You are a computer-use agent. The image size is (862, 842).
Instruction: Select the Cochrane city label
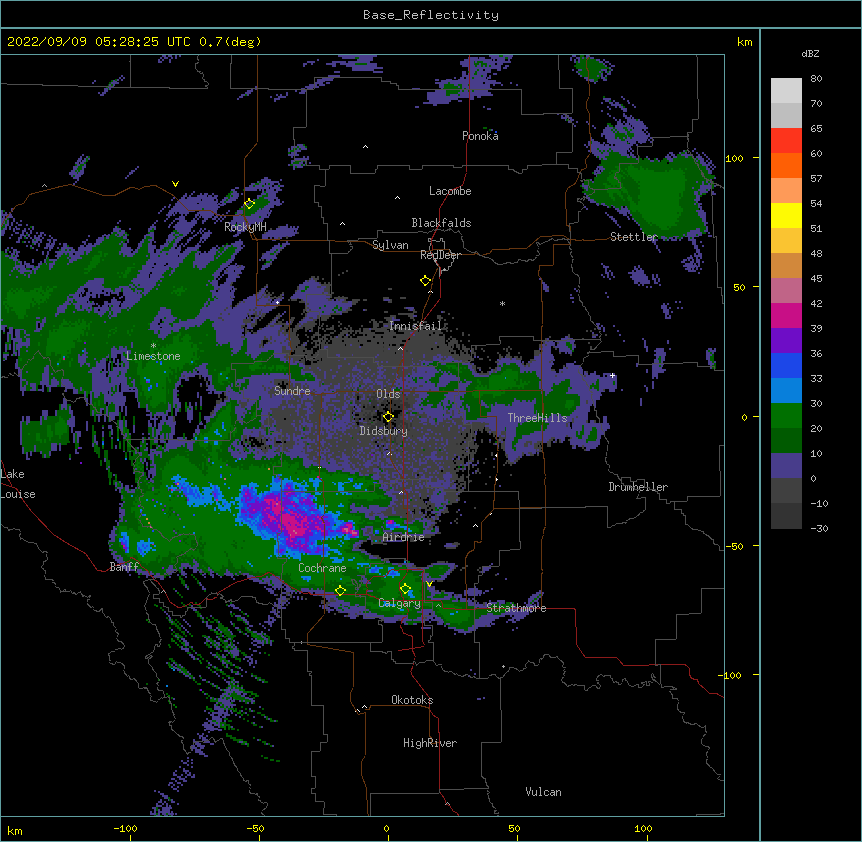[x=322, y=568]
